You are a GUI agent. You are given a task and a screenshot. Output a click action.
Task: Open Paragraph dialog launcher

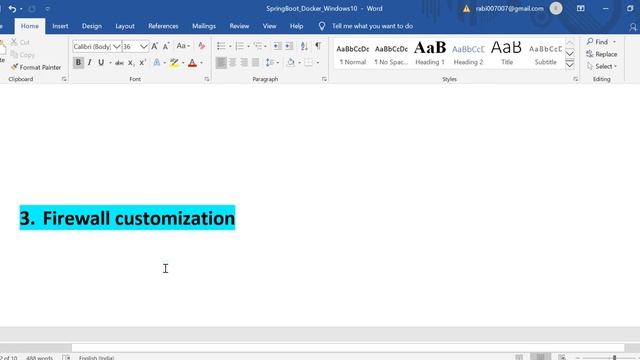324,79
